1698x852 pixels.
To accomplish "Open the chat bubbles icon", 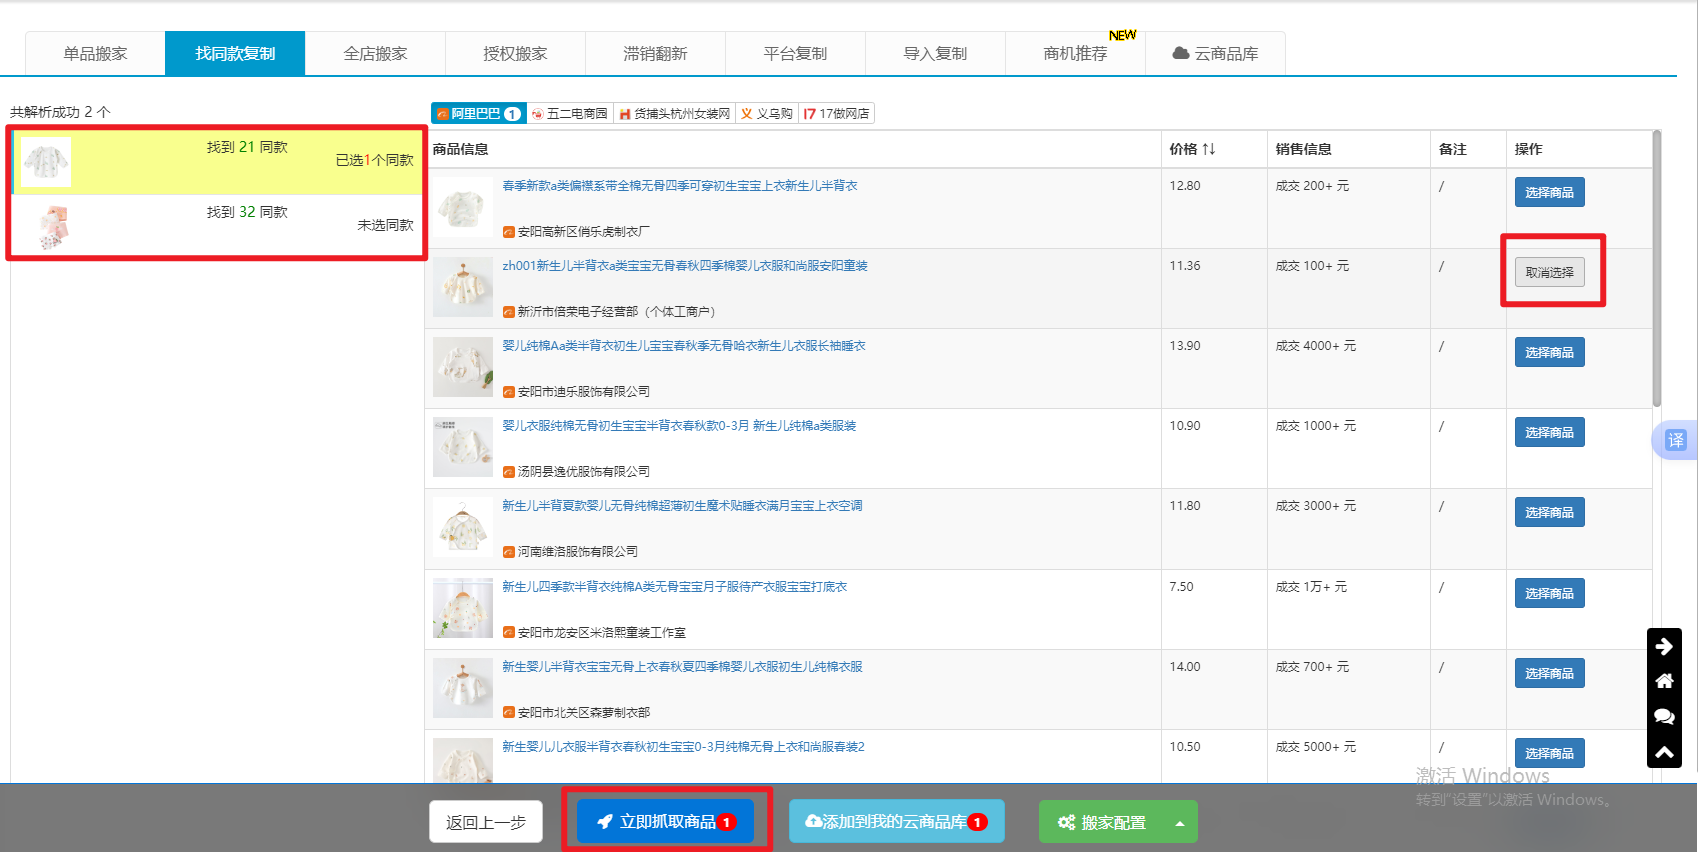I will click(x=1664, y=716).
